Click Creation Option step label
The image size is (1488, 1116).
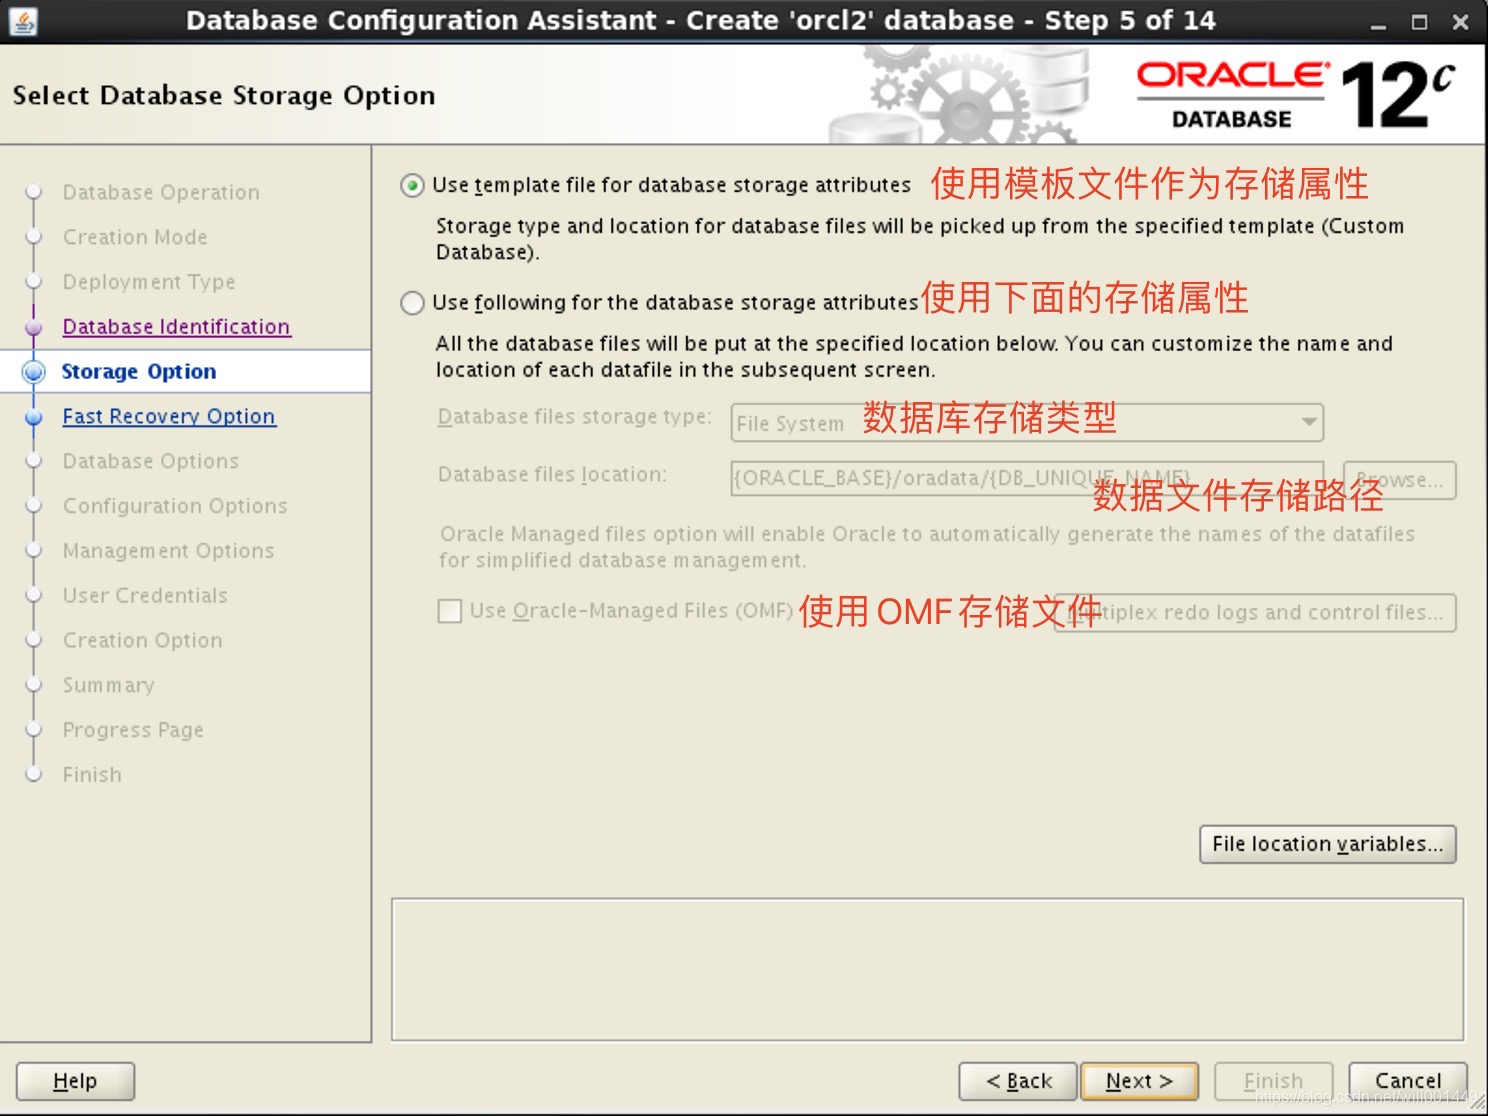pyautogui.click(x=143, y=640)
